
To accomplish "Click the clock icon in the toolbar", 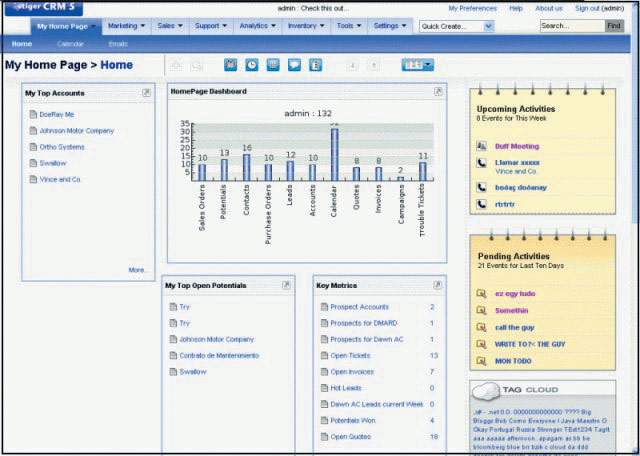I will (252, 65).
